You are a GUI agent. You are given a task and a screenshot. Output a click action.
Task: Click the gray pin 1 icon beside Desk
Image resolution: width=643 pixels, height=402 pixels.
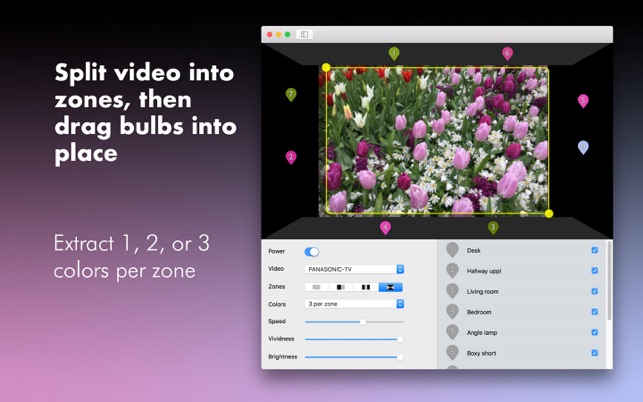tap(452, 250)
